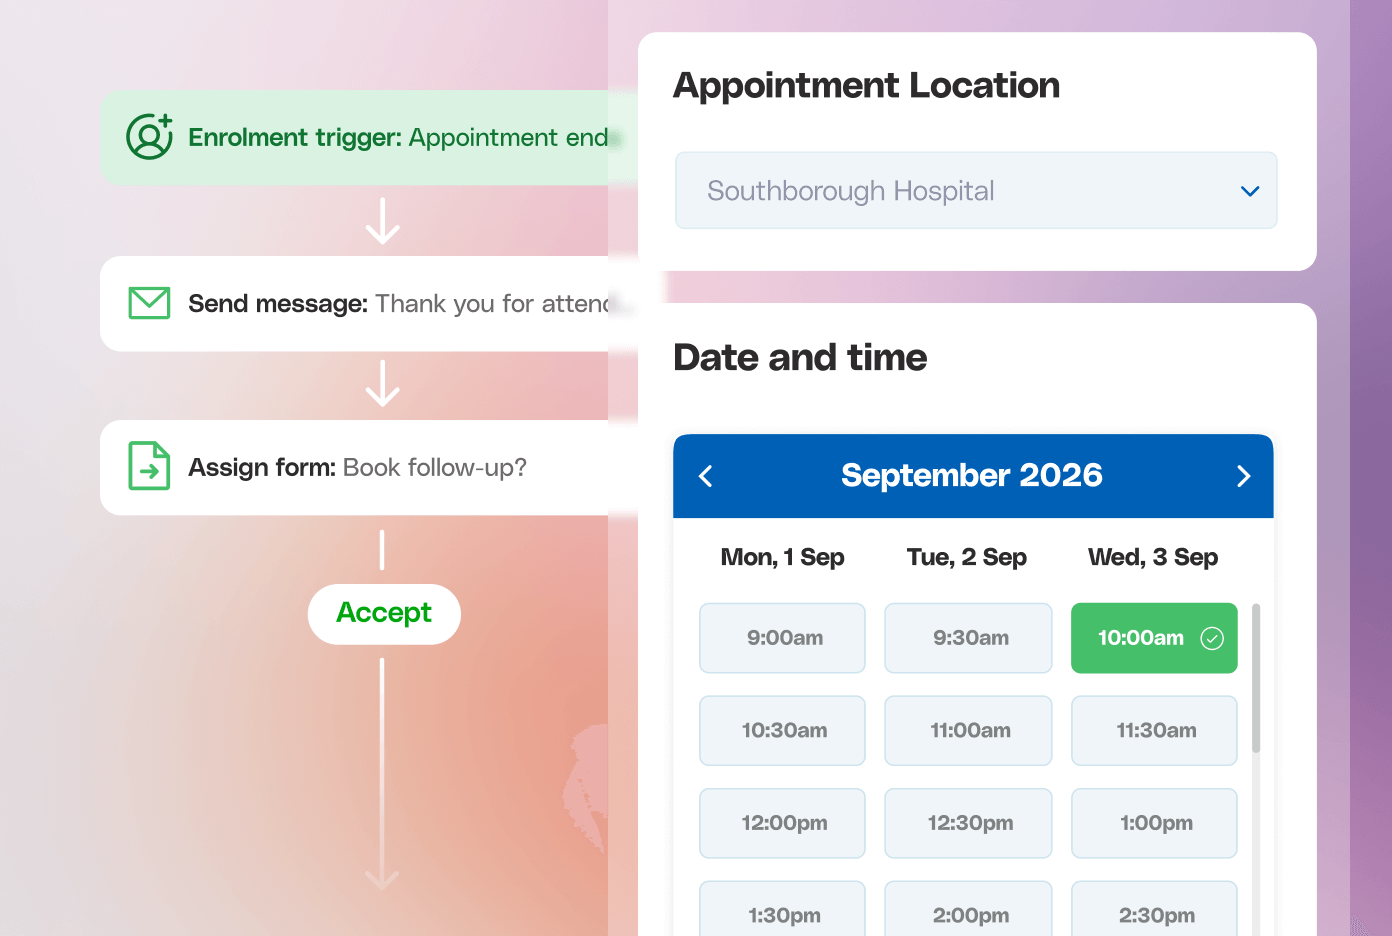Click the checkmark icon on 10:00am slot
Image resolution: width=1392 pixels, height=936 pixels.
point(1212,638)
